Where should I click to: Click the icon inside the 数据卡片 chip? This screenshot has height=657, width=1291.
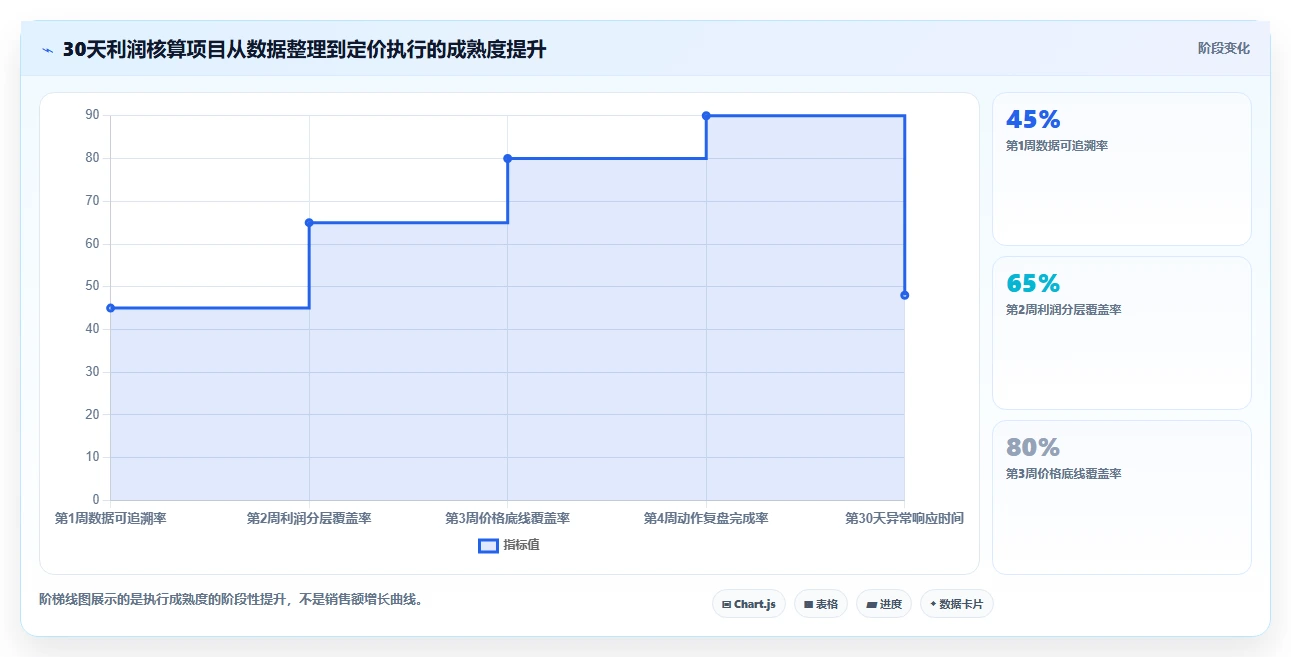933,604
